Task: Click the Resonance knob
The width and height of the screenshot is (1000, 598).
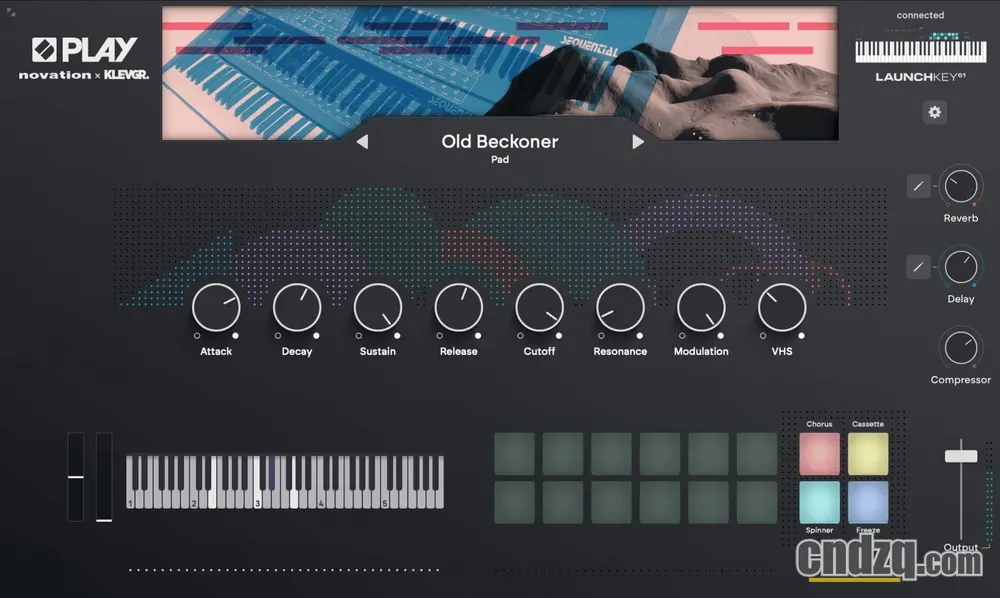Action: [620, 308]
